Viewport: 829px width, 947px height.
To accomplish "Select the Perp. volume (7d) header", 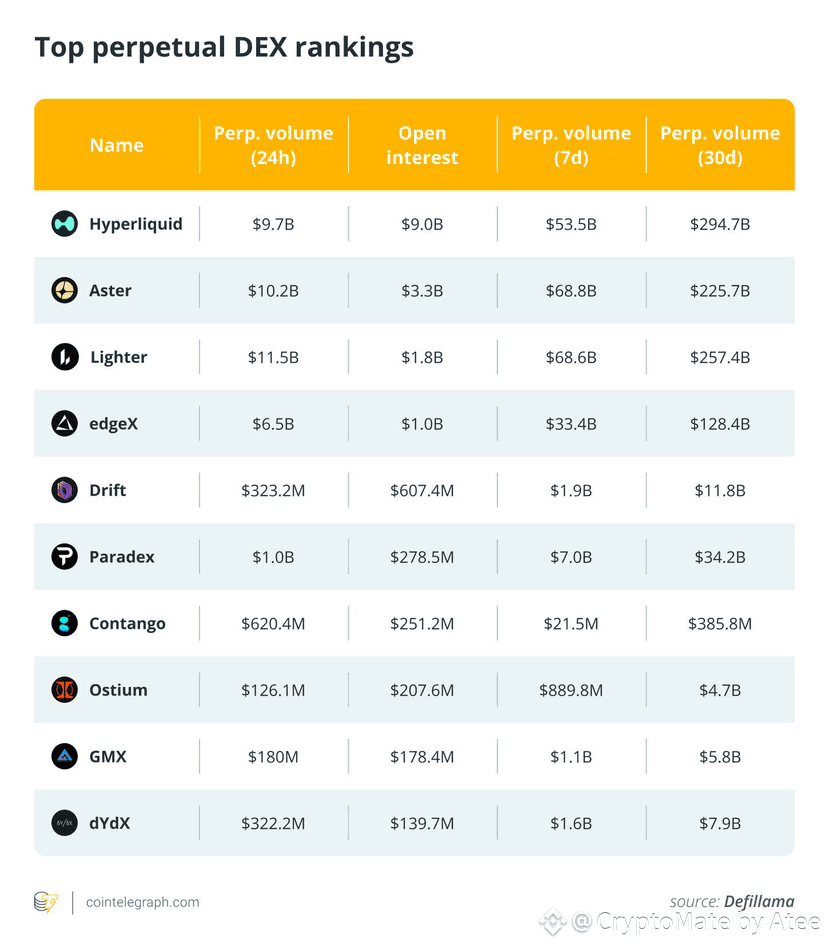I will 571,145.
